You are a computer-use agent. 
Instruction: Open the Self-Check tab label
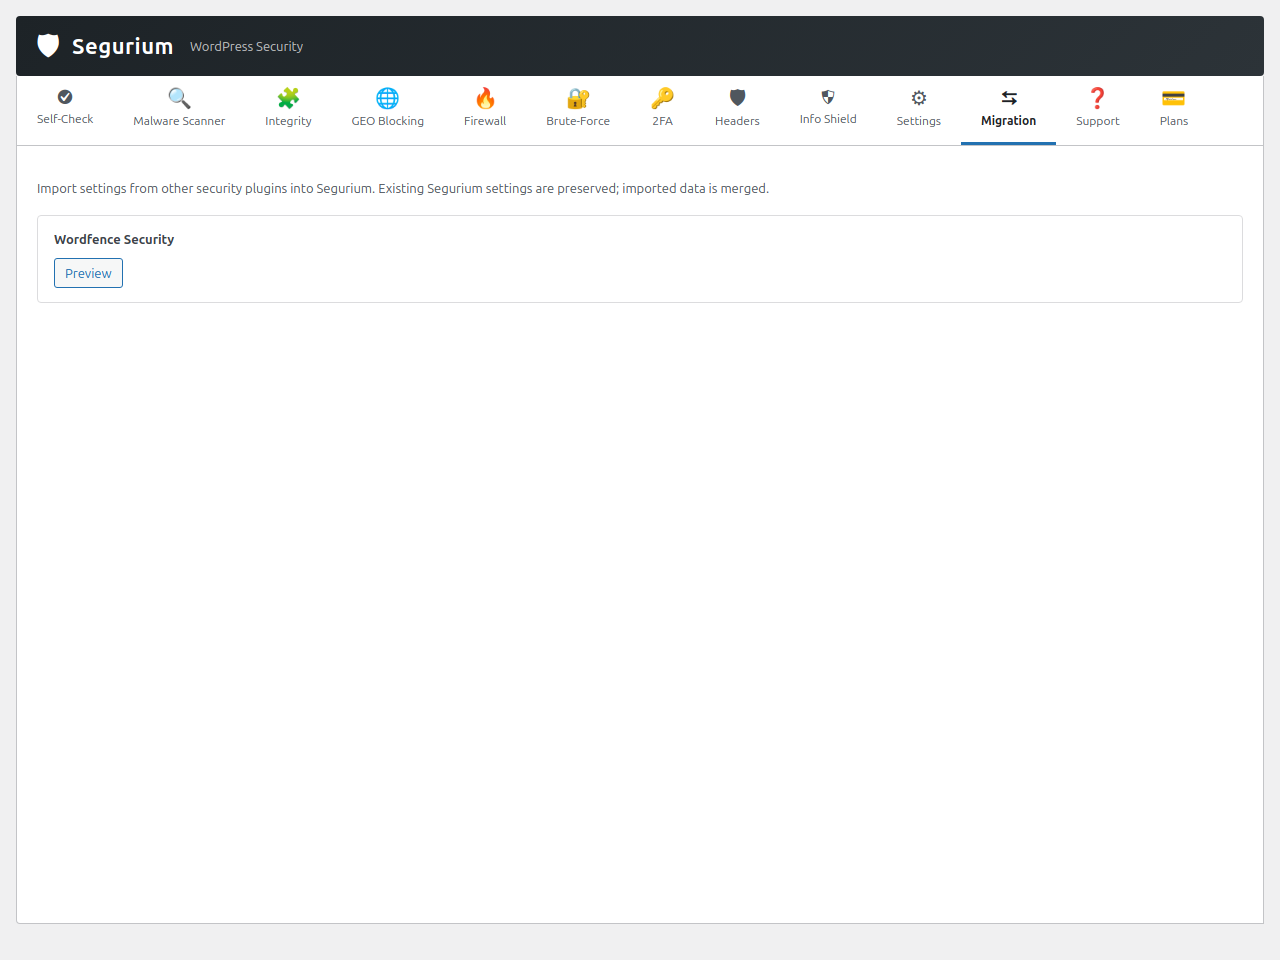click(x=65, y=119)
